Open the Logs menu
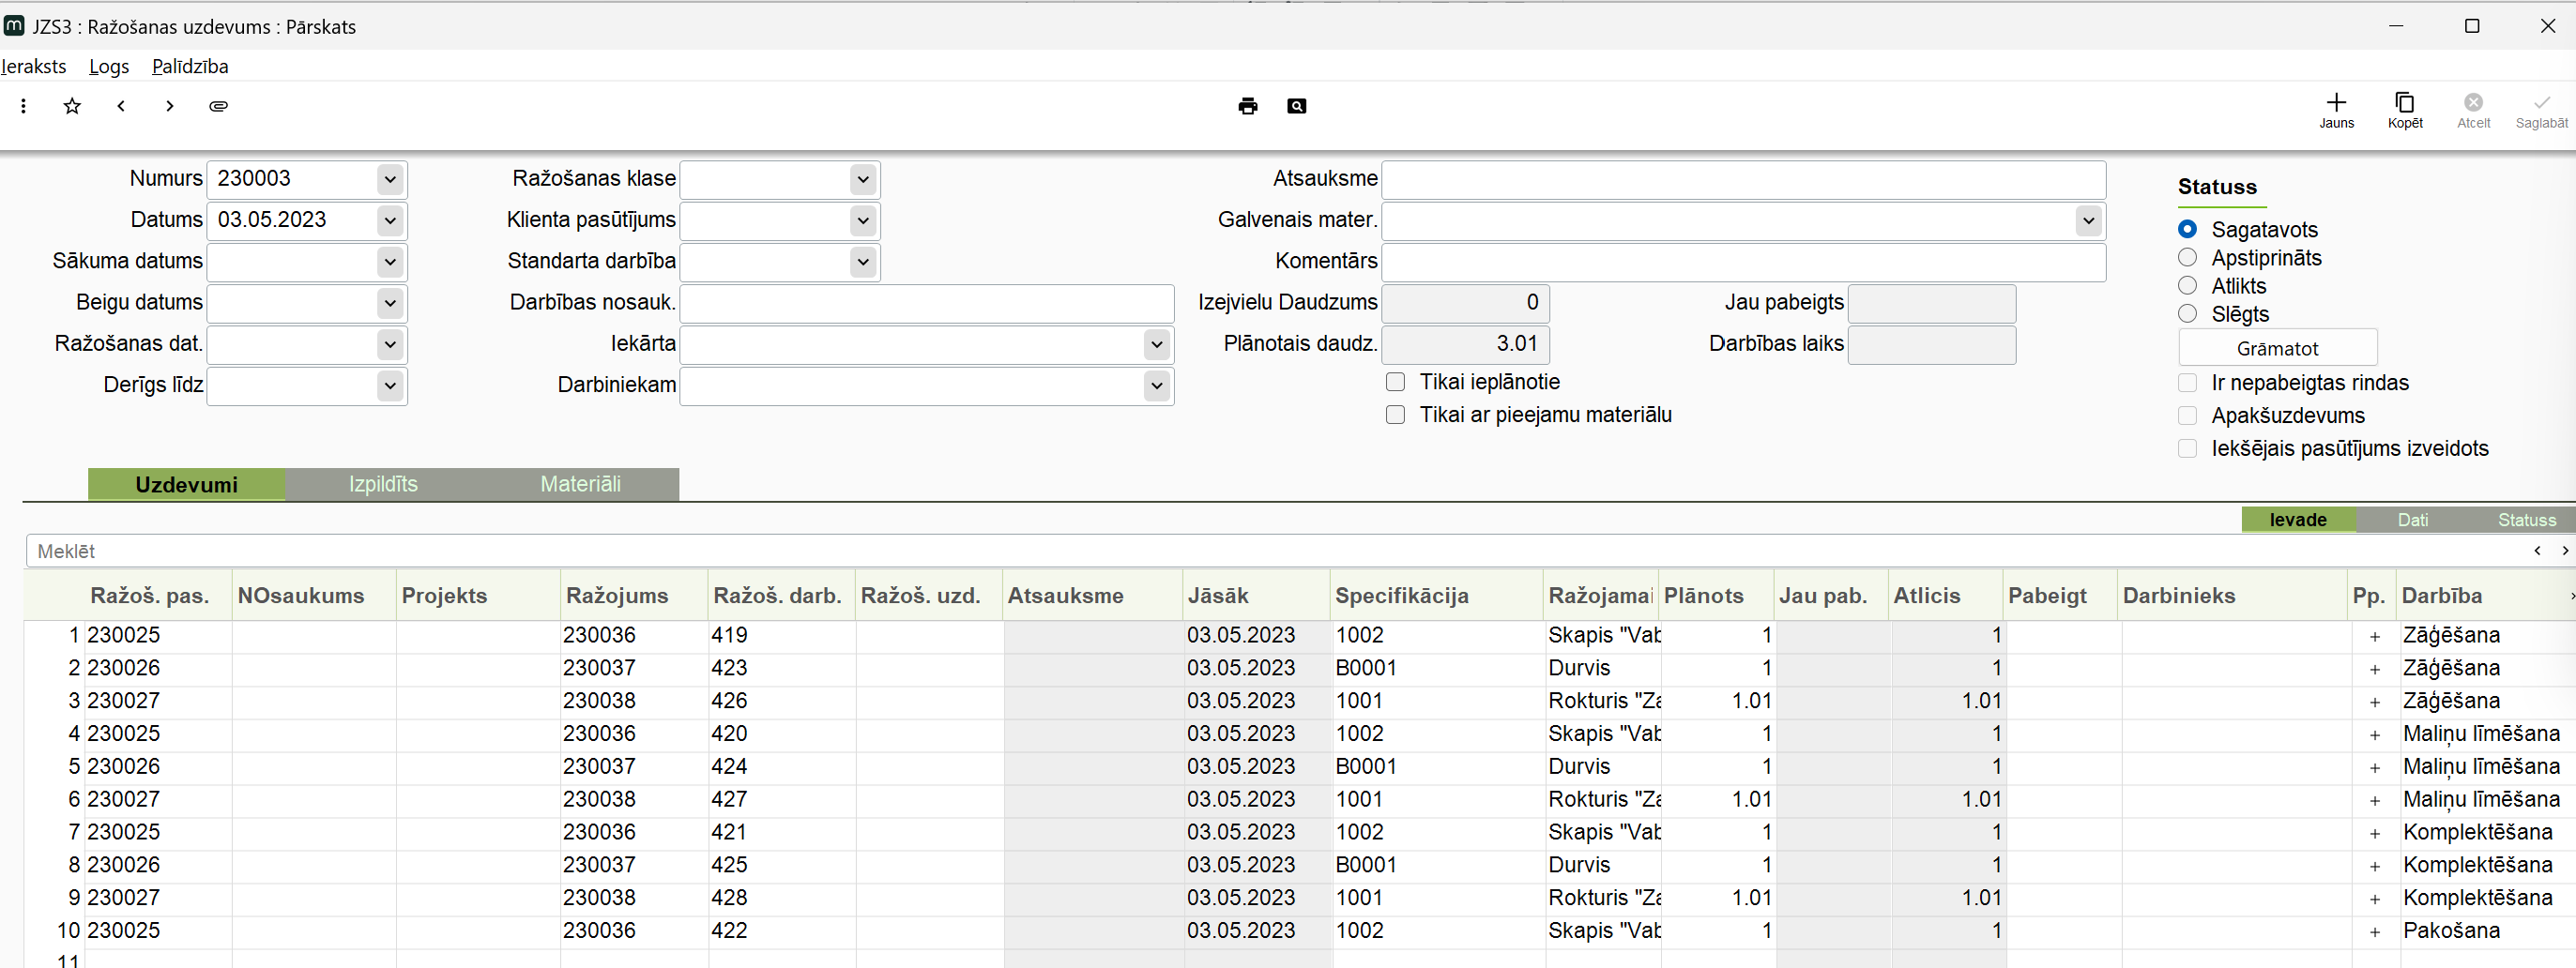 coord(109,67)
